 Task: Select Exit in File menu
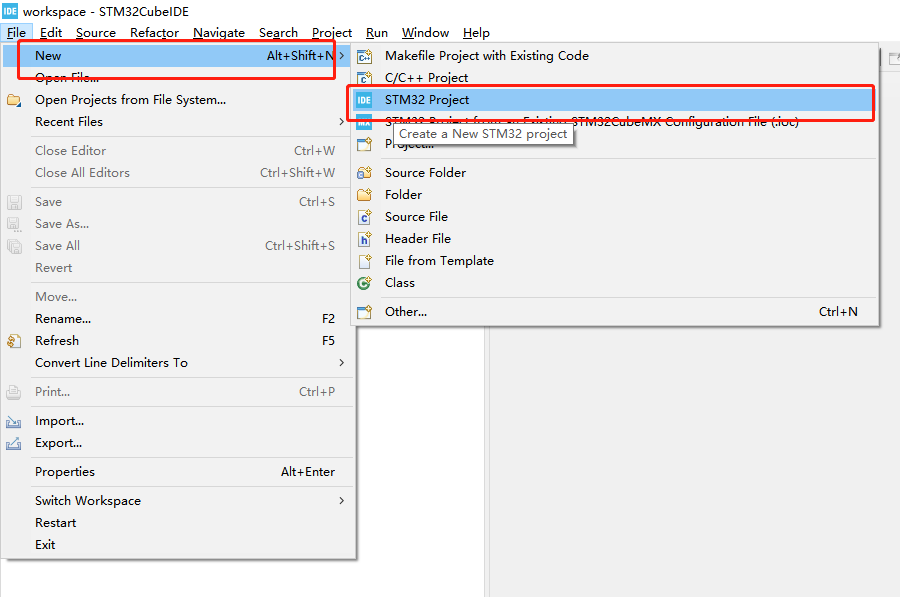point(178,545)
